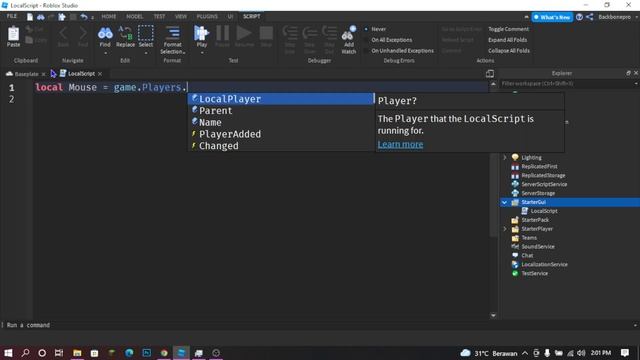The height and width of the screenshot is (360, 640).
Task: Click Toggle Comment action
Action: (508, 29)
